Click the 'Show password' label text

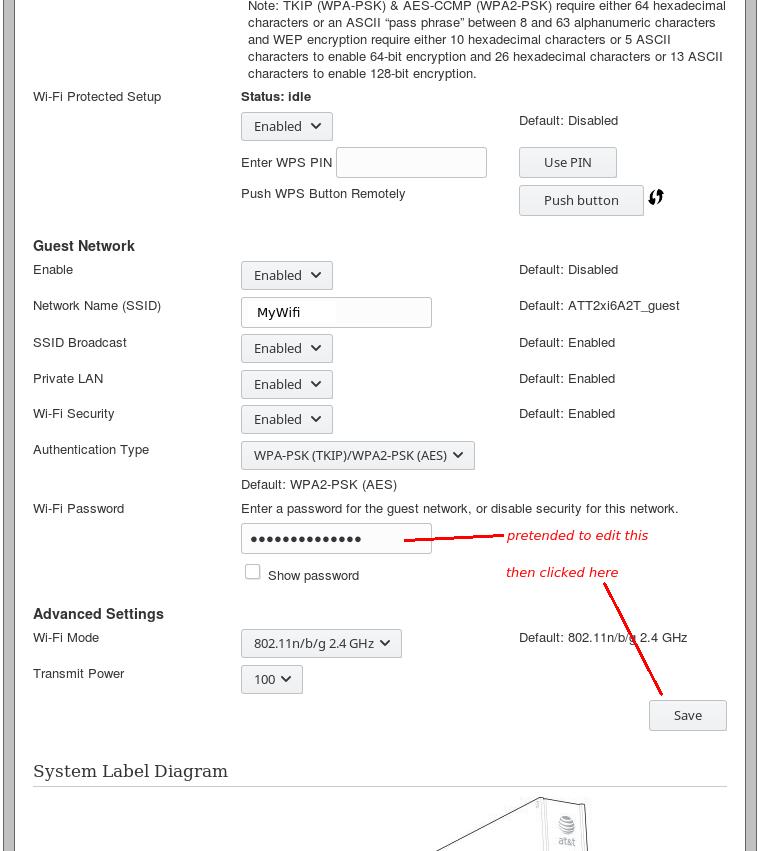(313, 576)
